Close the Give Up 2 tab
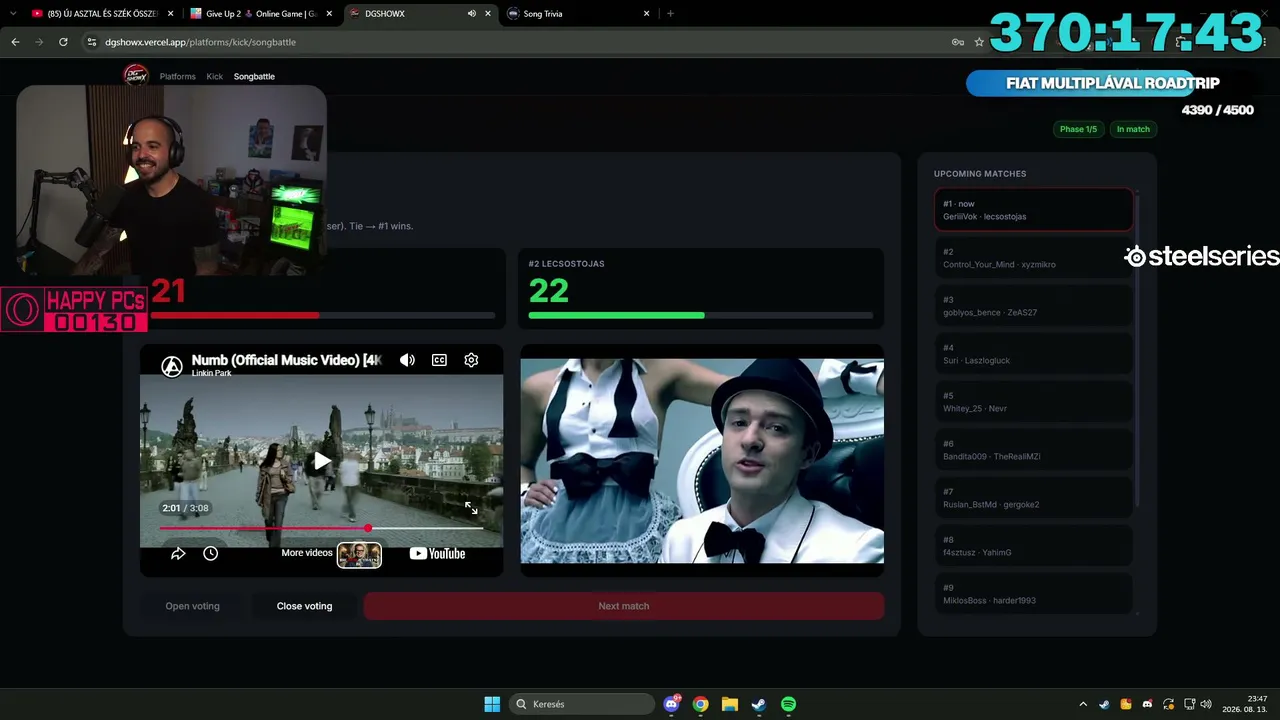 click(x=329, y=14)
